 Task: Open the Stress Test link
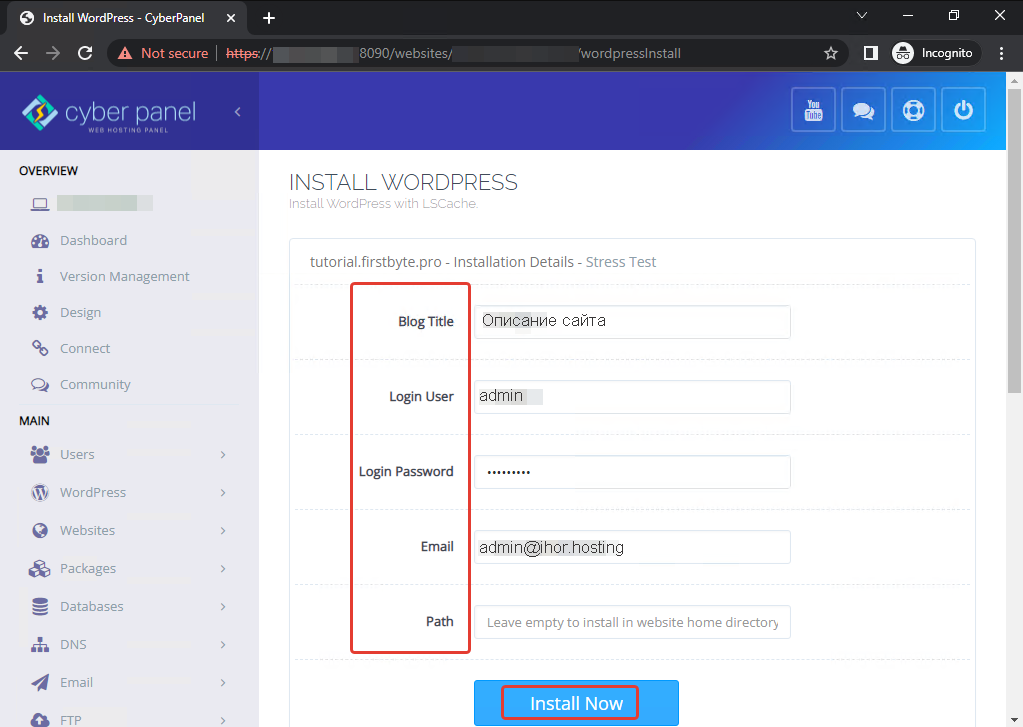[620, 262]
